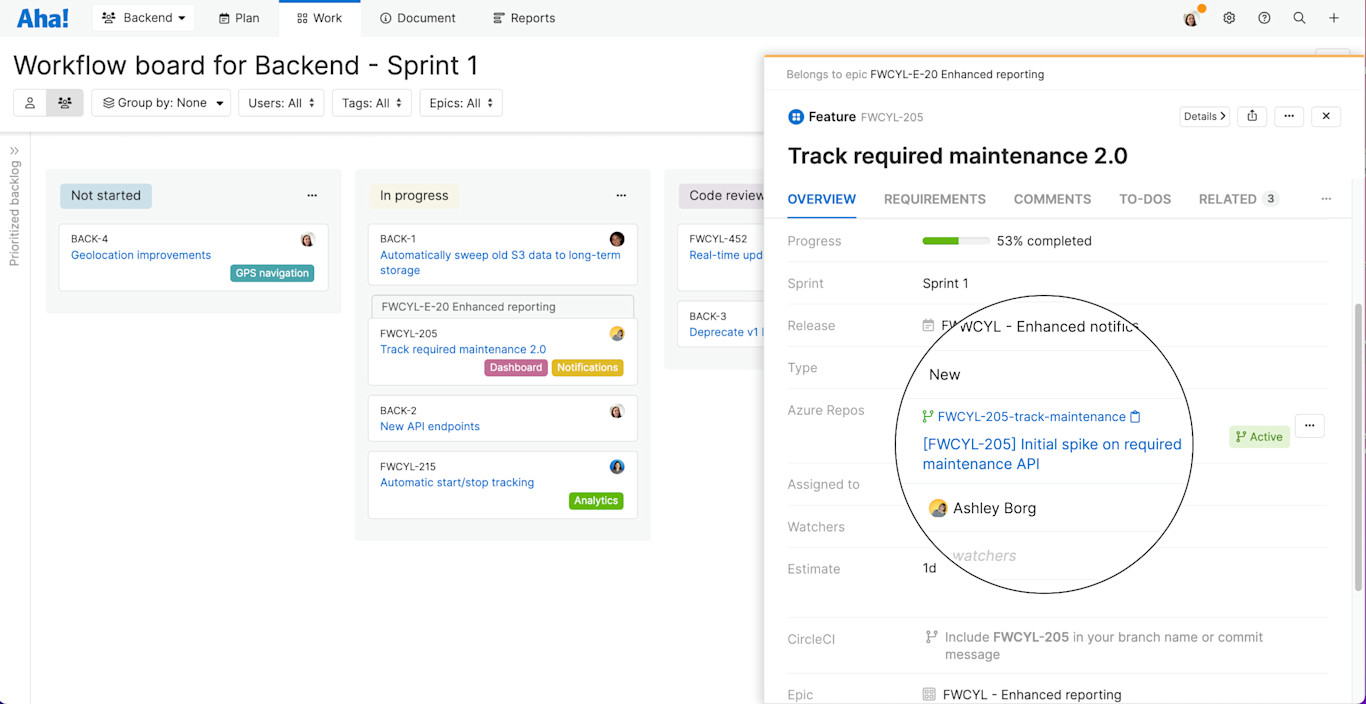Open the search magnifier icon

[x=1299, y=17]
